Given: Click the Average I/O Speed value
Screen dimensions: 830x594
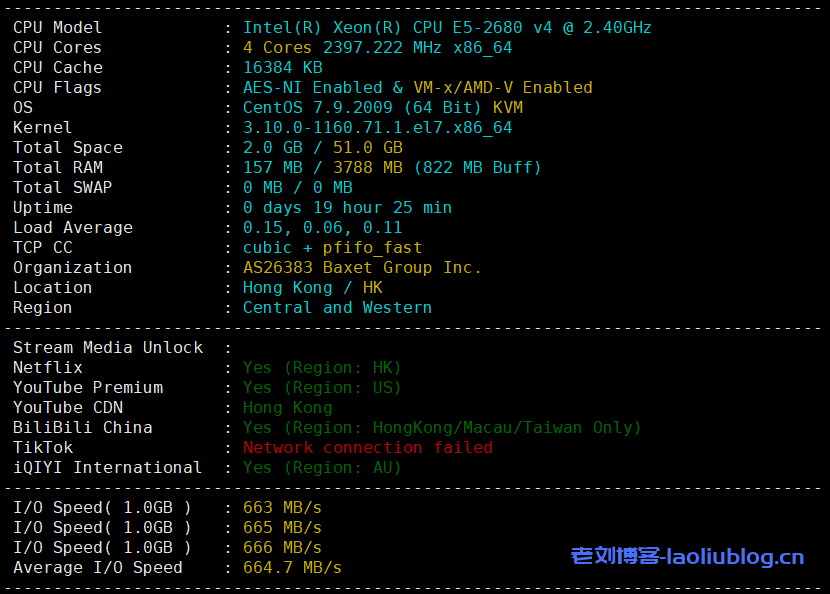Looking at the screenshot, I should point(292,568).
